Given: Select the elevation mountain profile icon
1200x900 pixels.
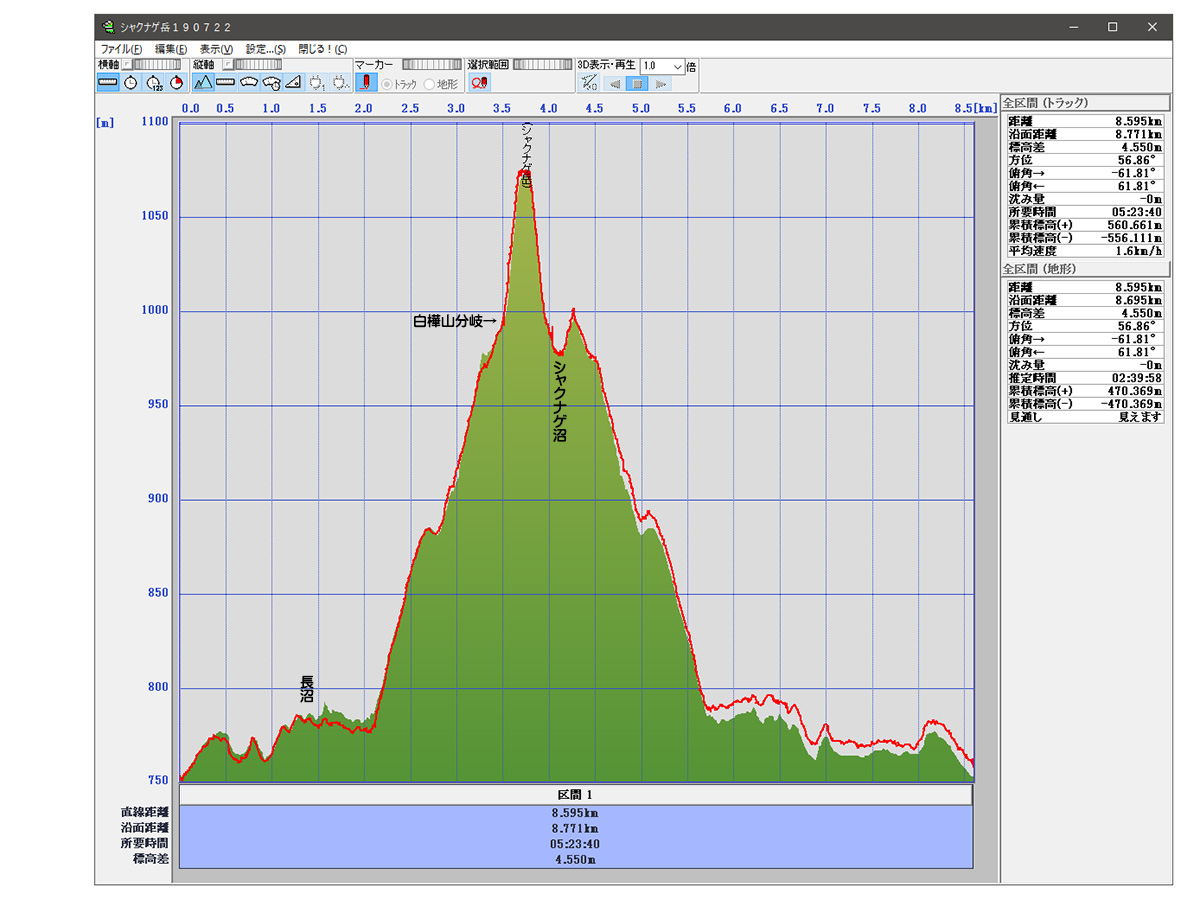Looking at the screenshot, I should point(203,83).
